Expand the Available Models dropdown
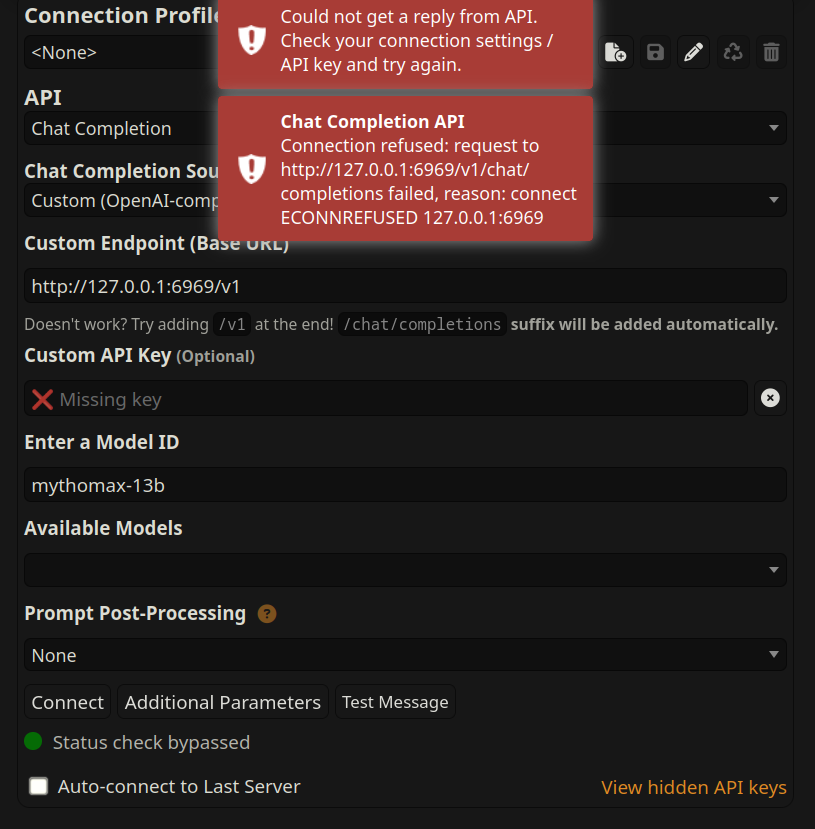The image size is (815, 829). (x=405, y=570)
